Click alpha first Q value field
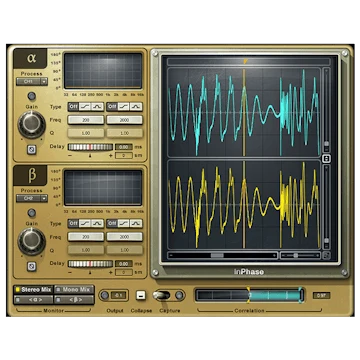 [86, 133]
